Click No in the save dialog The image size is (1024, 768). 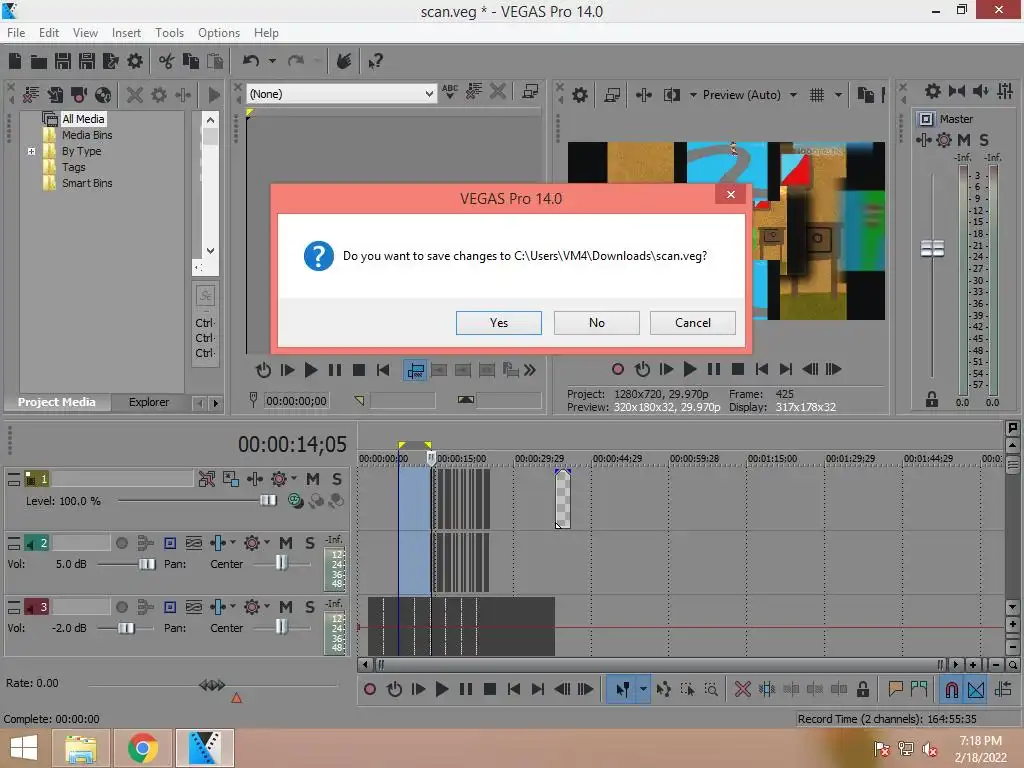(x=596, y=323)
